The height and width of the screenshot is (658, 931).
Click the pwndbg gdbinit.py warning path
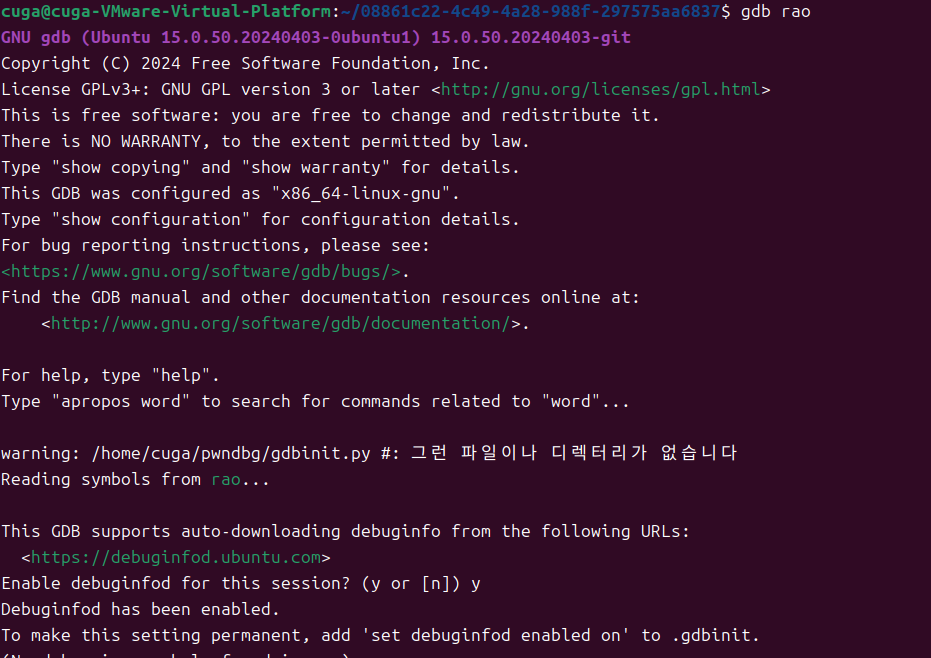tap(231, 454)
